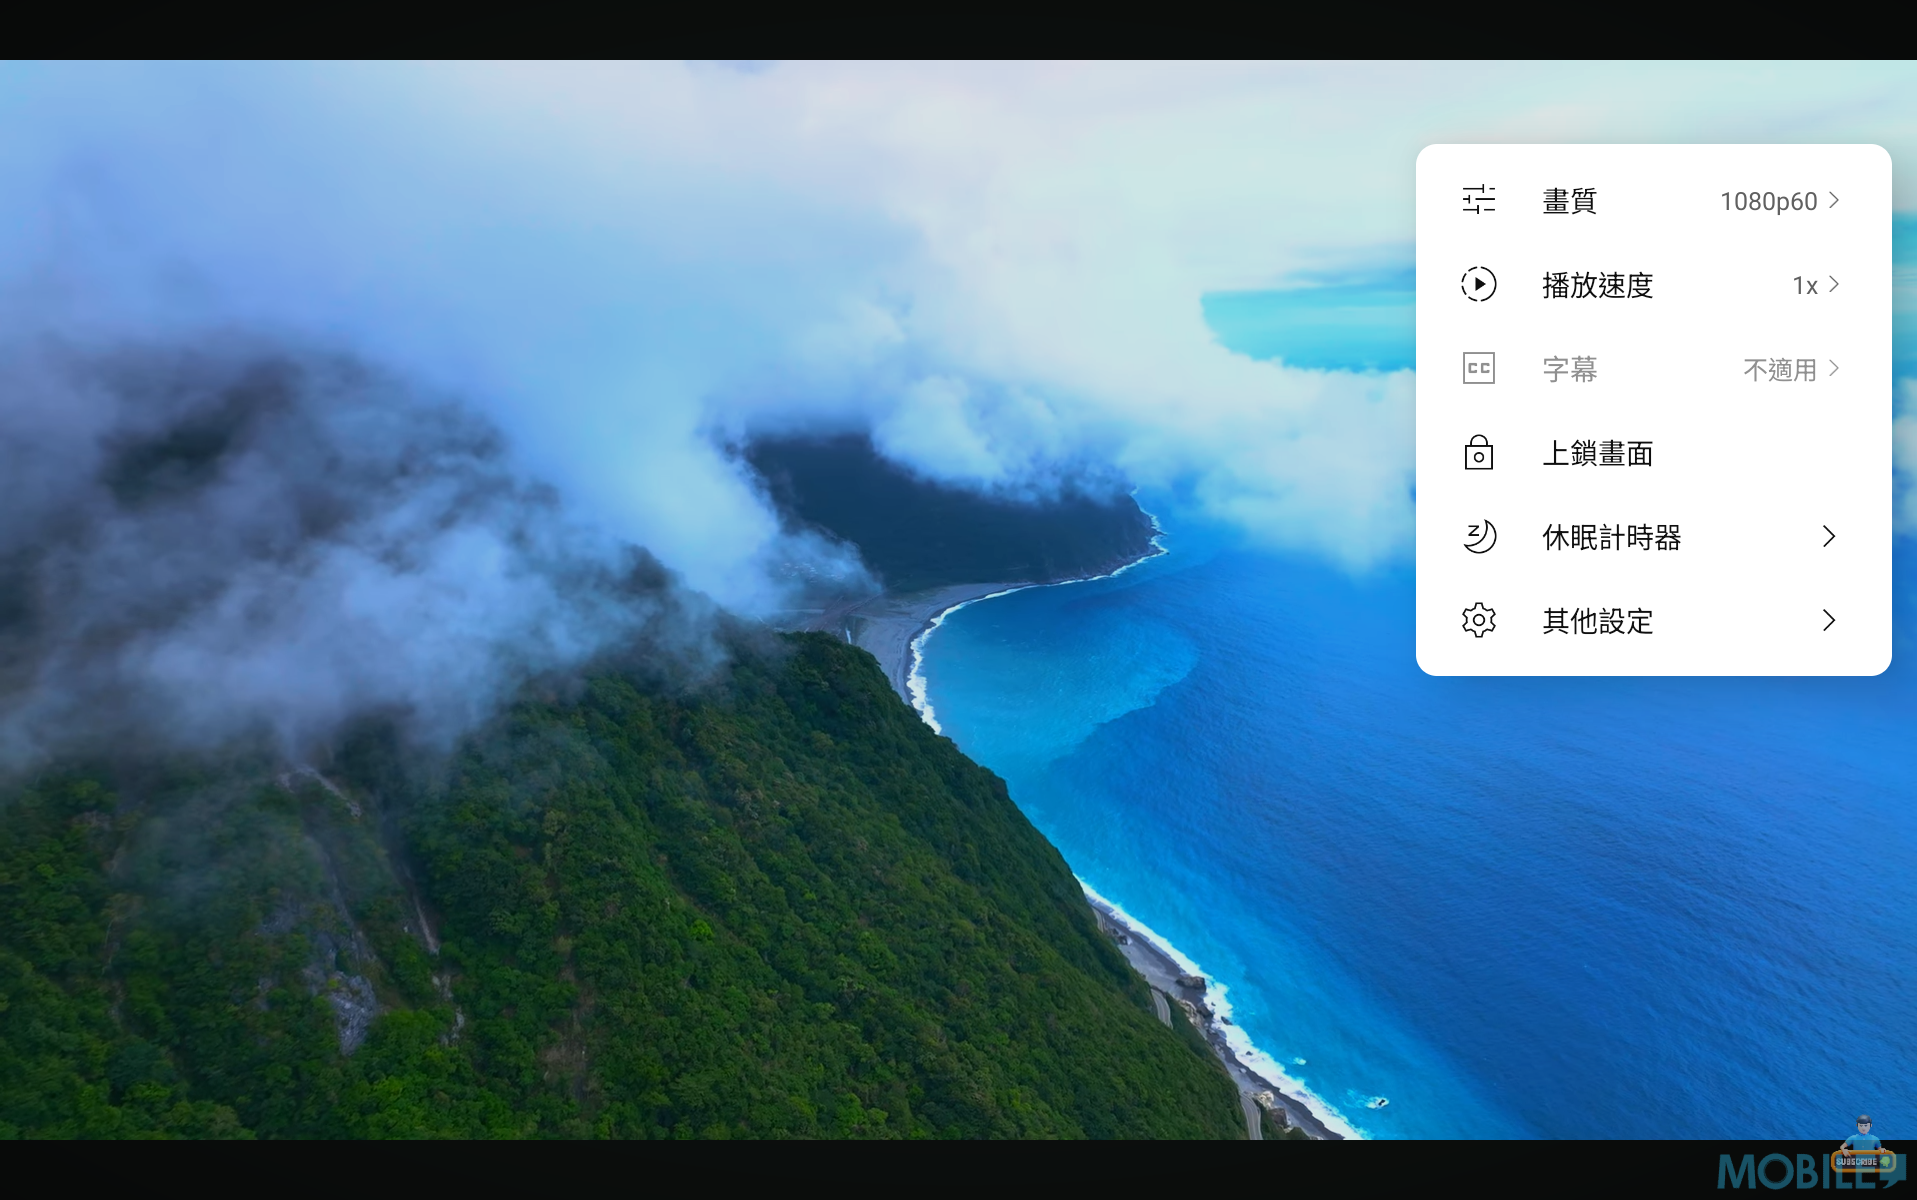The height and width of the screenshot is (1200, 1917).
Task: Open the 其他設定 menu item text
Action: pos(1597,621)
